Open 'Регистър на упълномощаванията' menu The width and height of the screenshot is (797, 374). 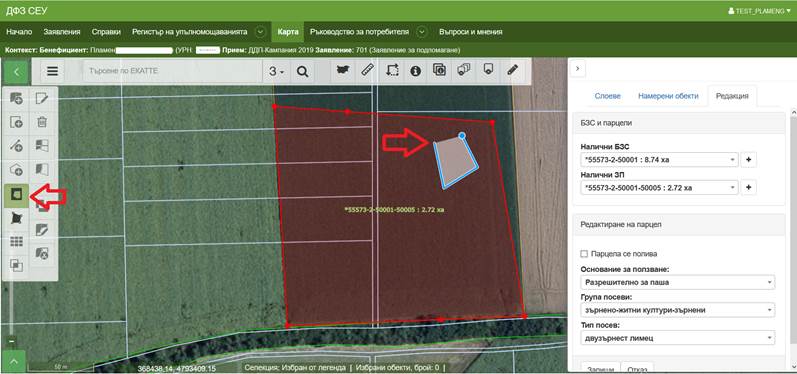(190, 32)
